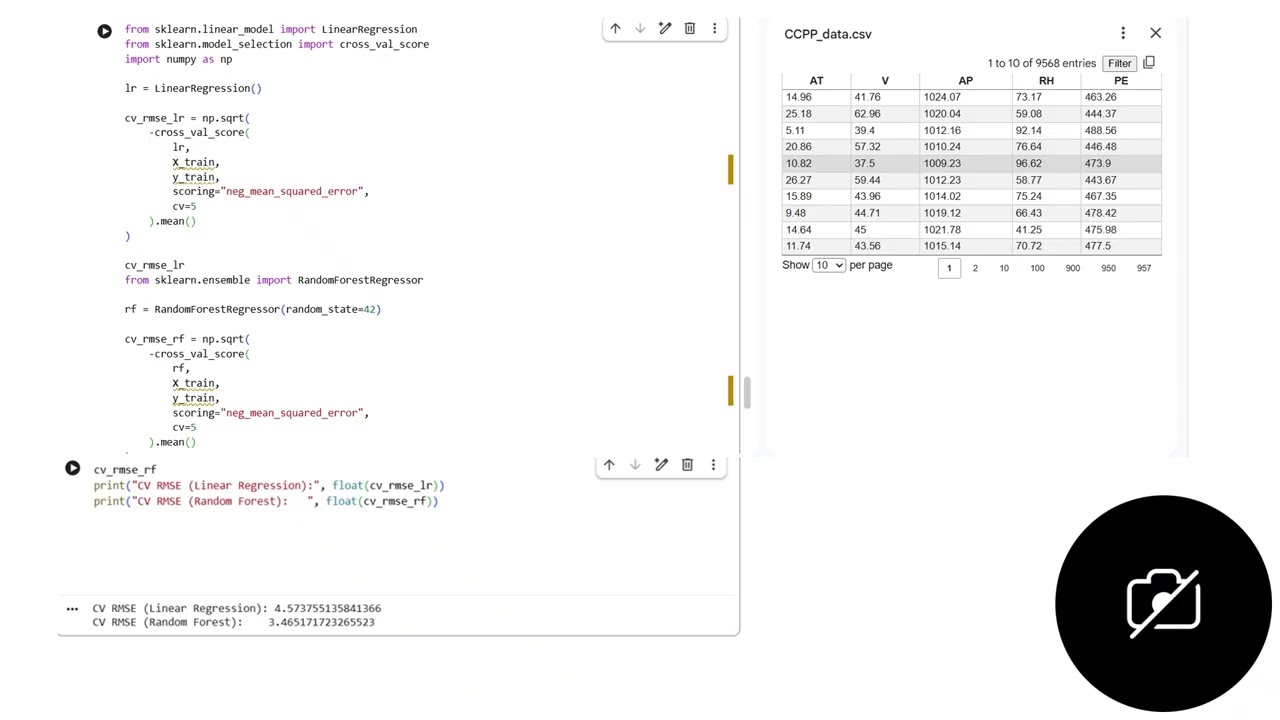The height and width of the screenshot is (720, 1280).
Task: Click the Linear Regression RMSE output line
Action: [236, 608]
